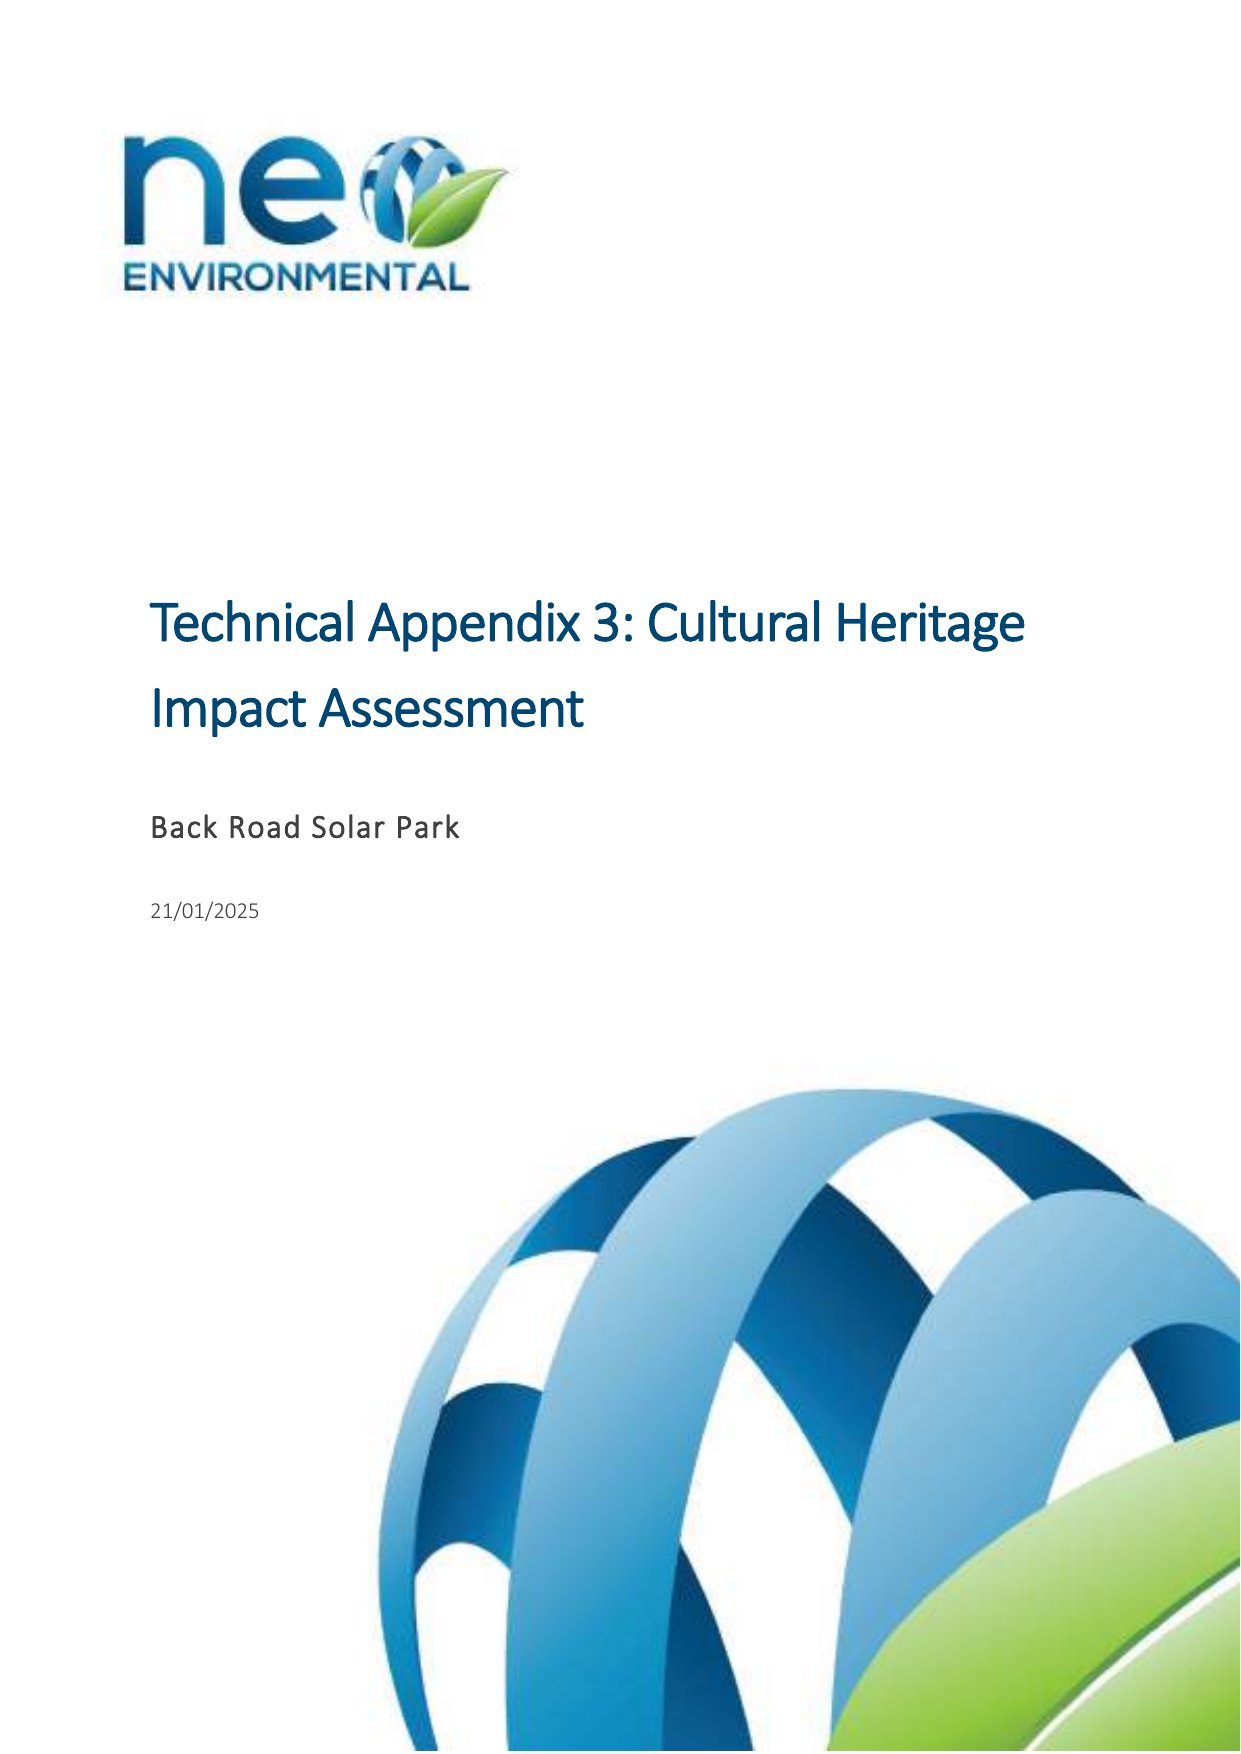The image size is (1241, 1754).
Task: Click the word 'Technical' in the title
Action: (253, 623)
